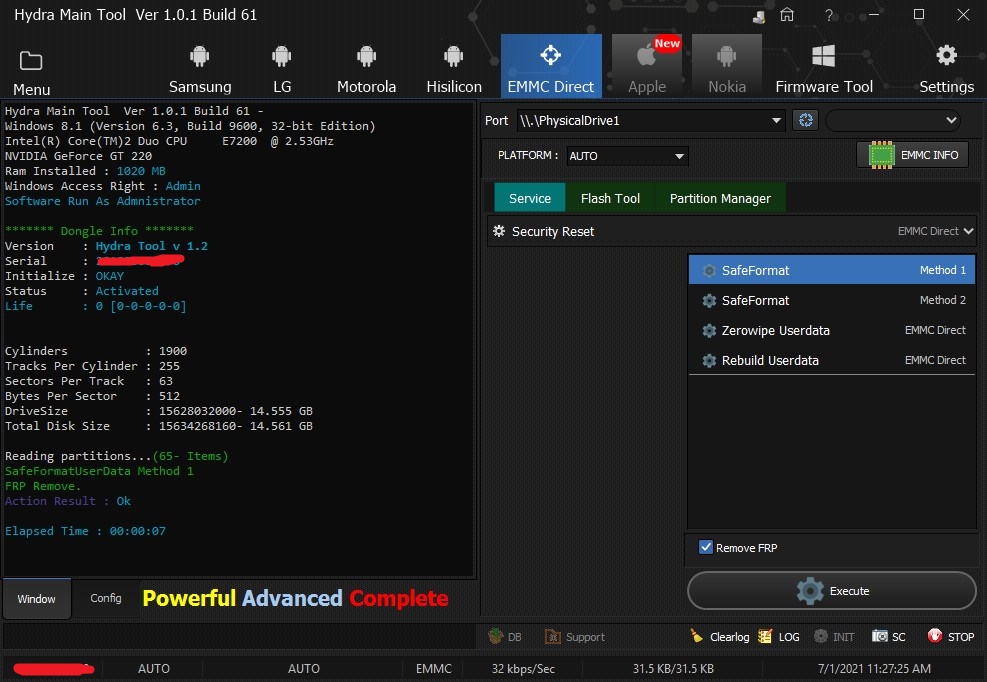
Task: Open the DB database icon
Action: tap(505, 637)
